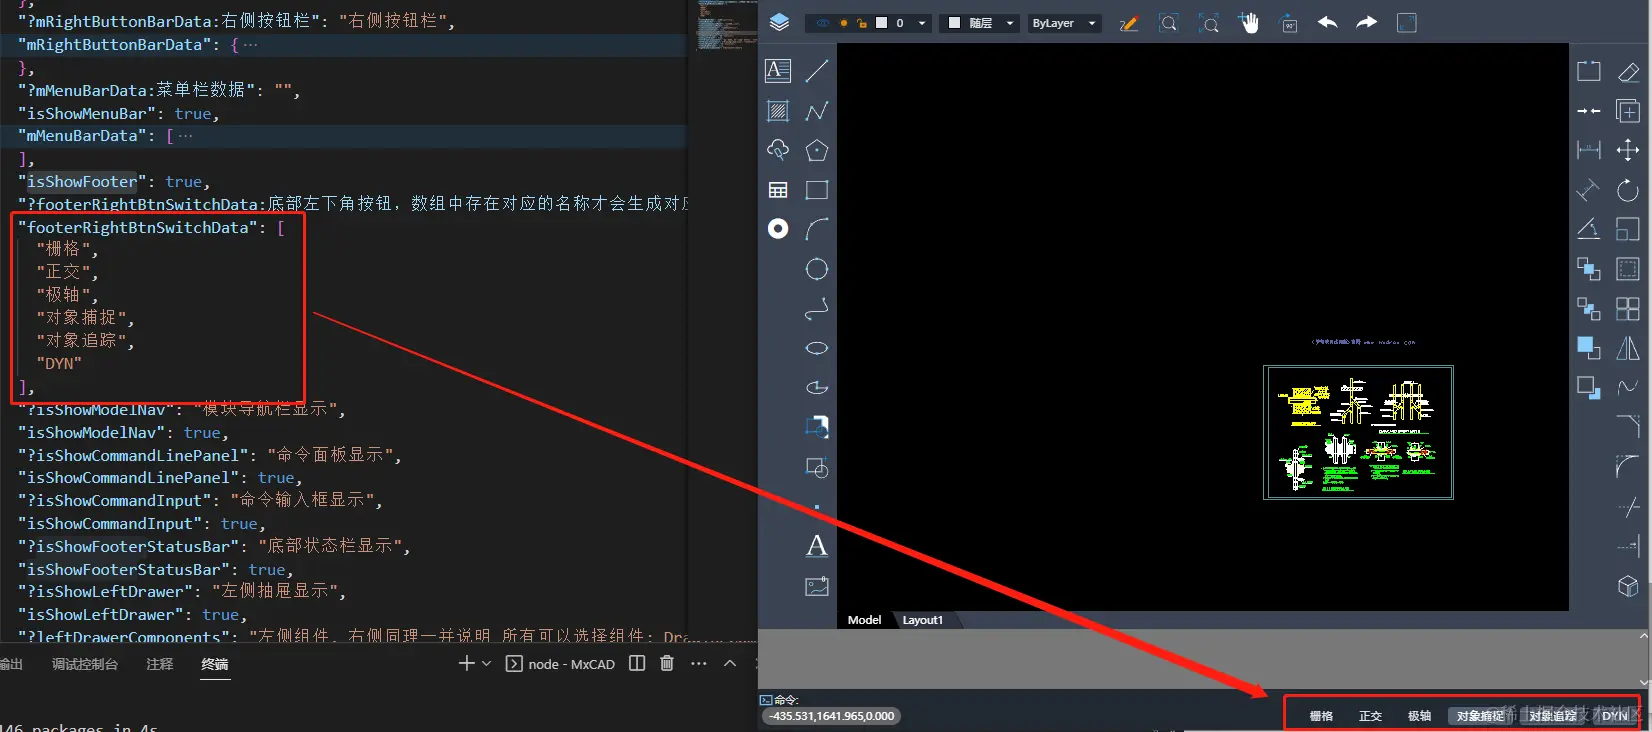
Task: Select the Erase tool
Action: (1628, 72)
